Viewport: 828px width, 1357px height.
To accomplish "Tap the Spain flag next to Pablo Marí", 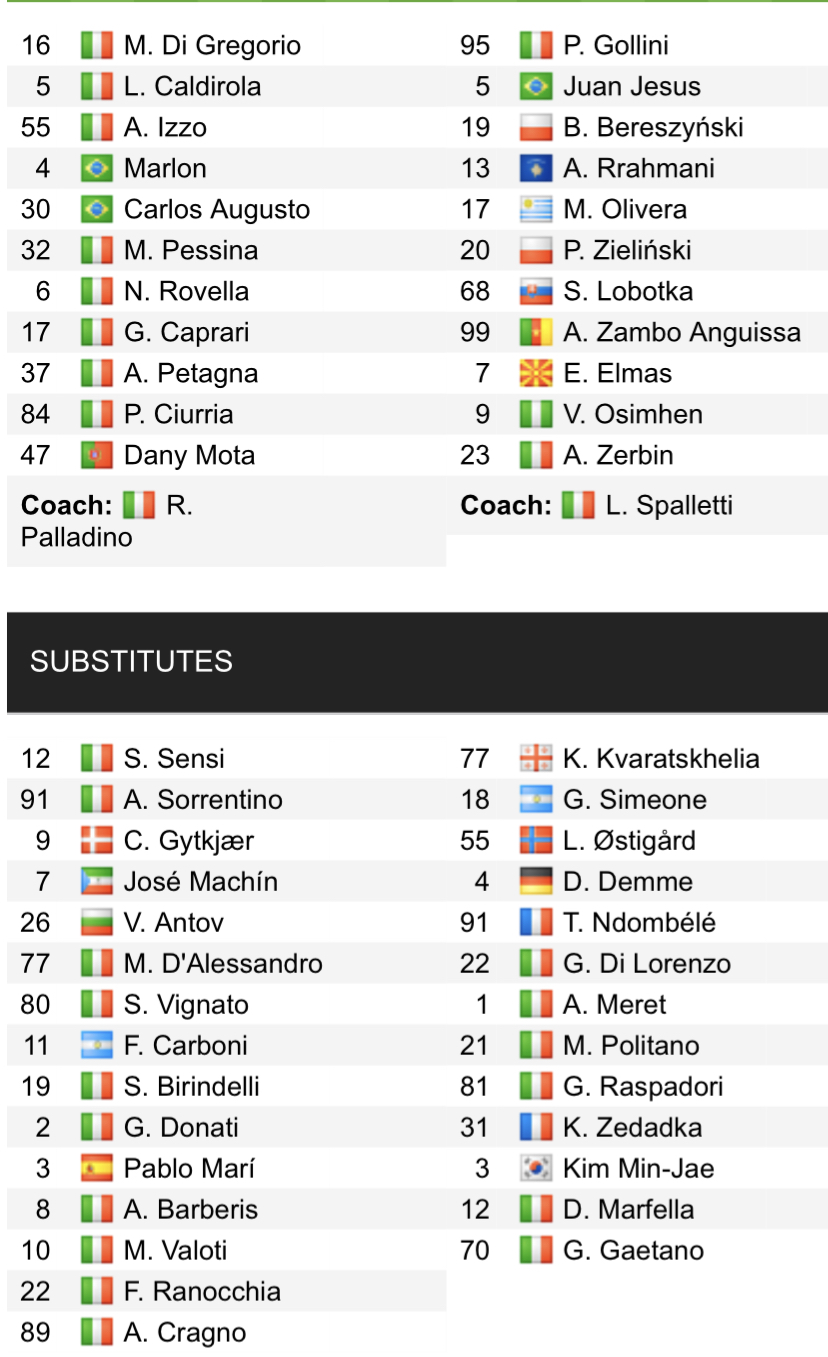I will (x=97, y=1169).
